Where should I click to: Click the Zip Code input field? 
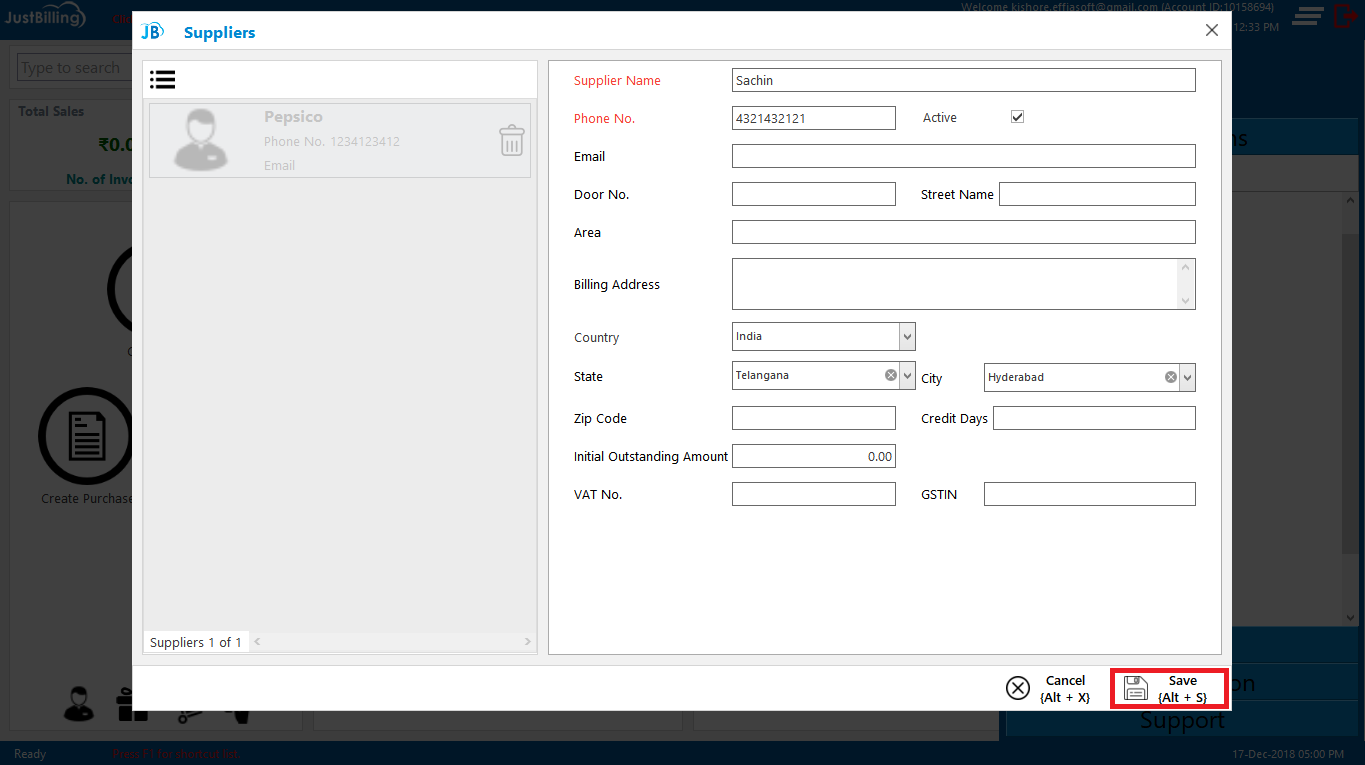coord(814,418)
